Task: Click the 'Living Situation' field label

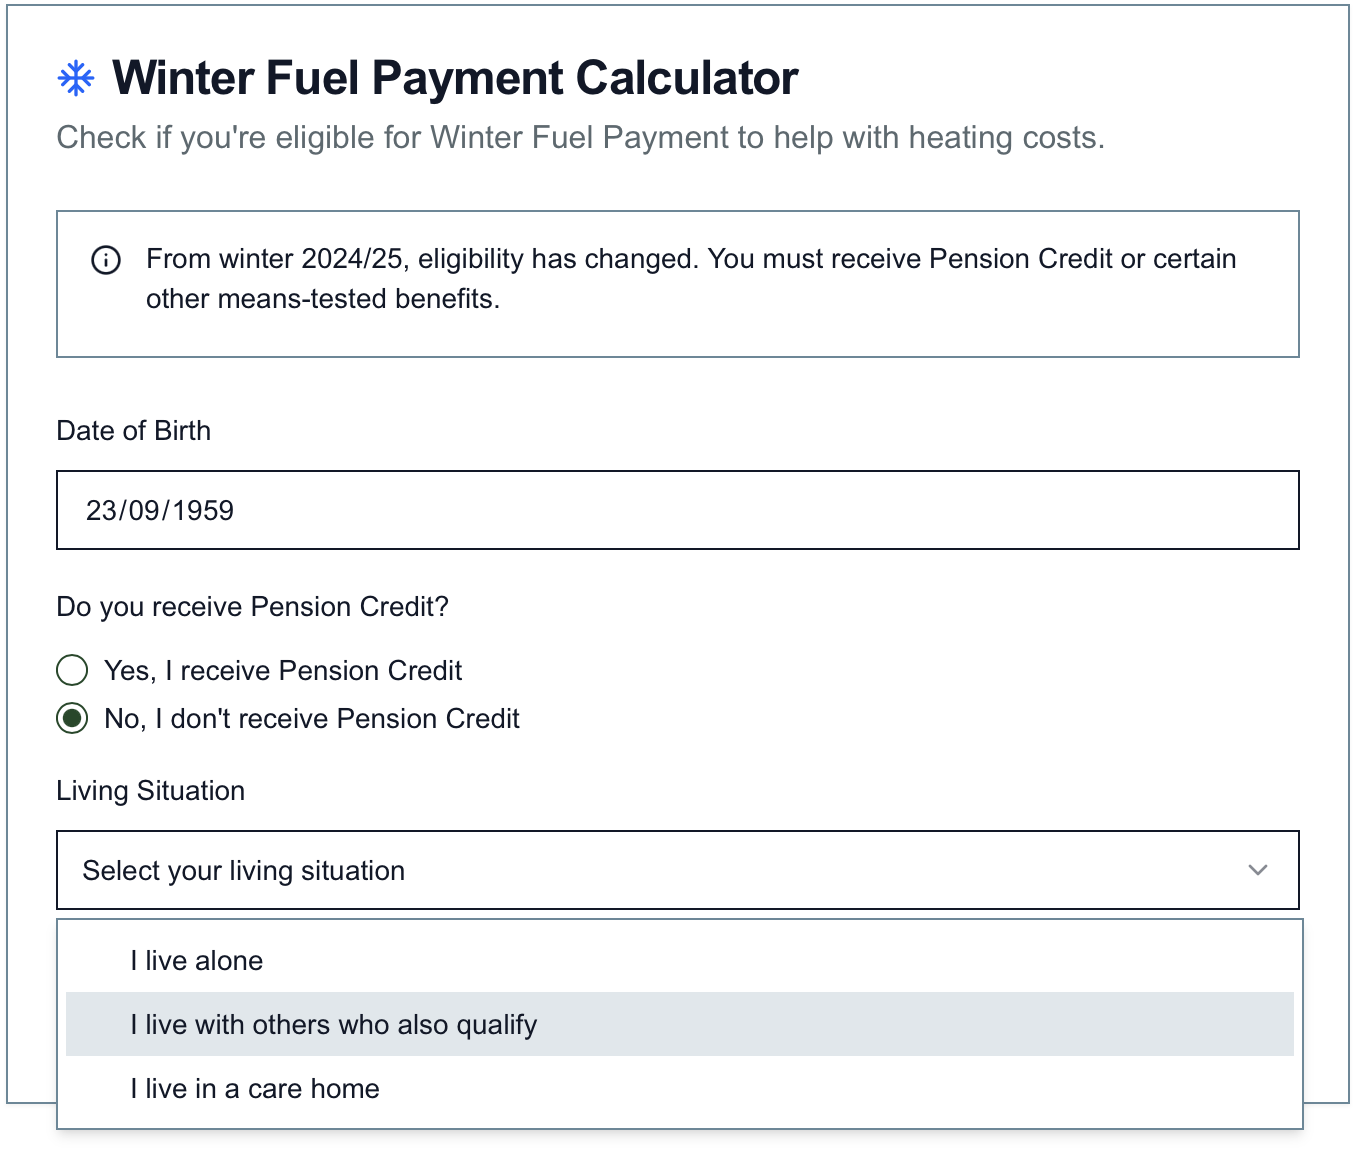Action: 151,791
